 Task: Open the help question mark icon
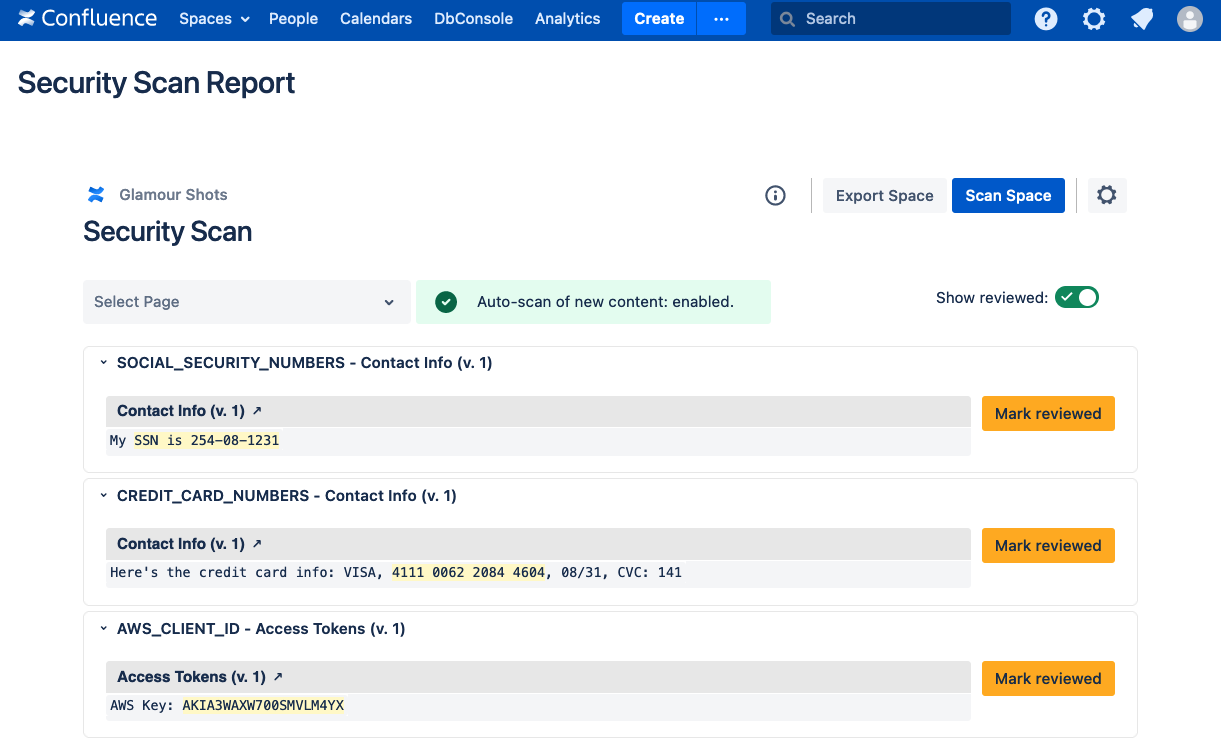coord(1046,19)
